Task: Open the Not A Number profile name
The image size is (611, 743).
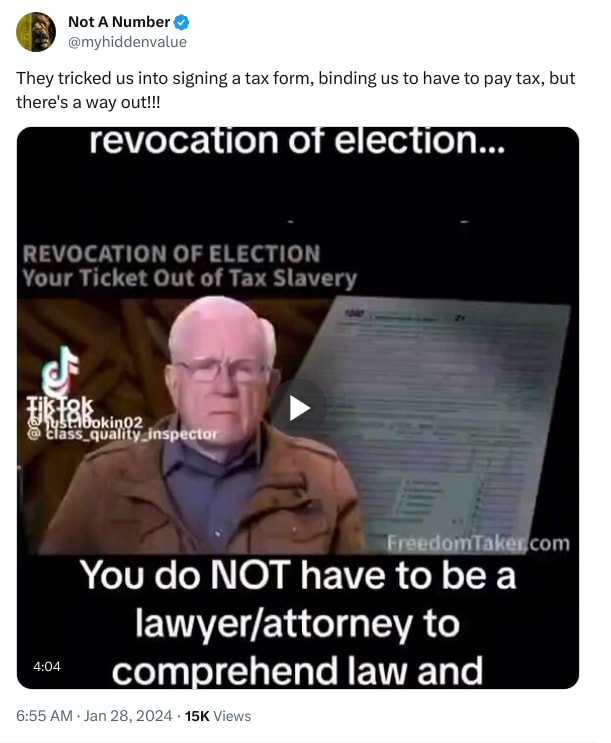Action: [x=119, y=22]
